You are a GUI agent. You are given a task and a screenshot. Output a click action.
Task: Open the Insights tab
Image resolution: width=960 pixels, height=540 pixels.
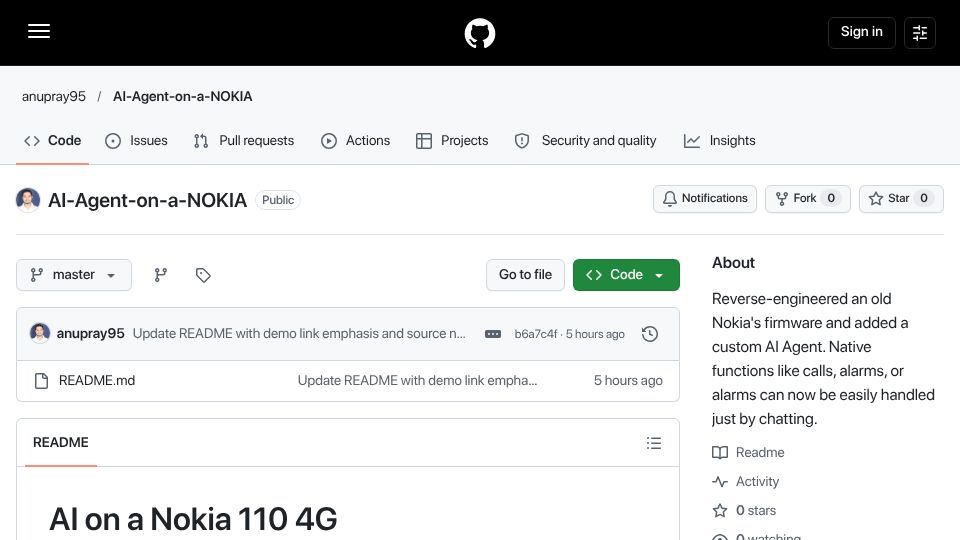719,141
